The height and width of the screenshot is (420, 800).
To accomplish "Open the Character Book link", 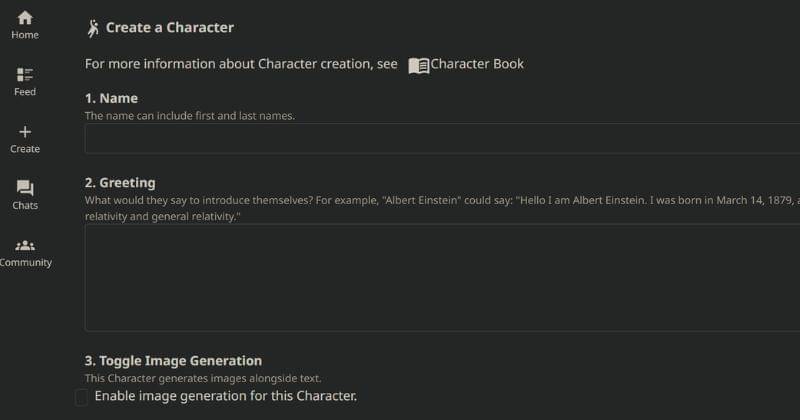I will coord(477,64).
